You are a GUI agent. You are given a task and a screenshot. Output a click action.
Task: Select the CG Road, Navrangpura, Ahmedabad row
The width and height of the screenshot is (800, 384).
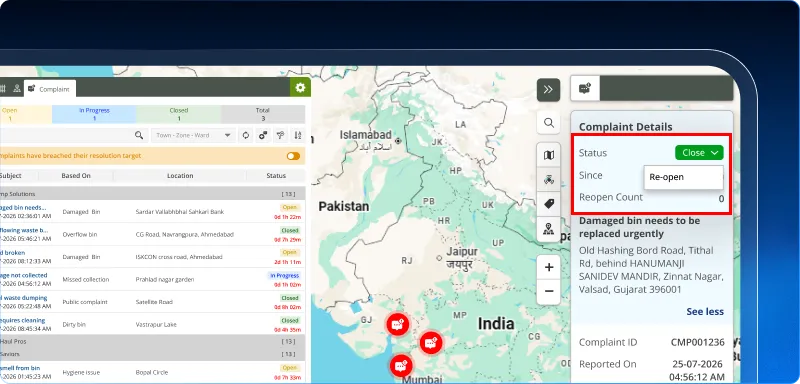point(153,235)
